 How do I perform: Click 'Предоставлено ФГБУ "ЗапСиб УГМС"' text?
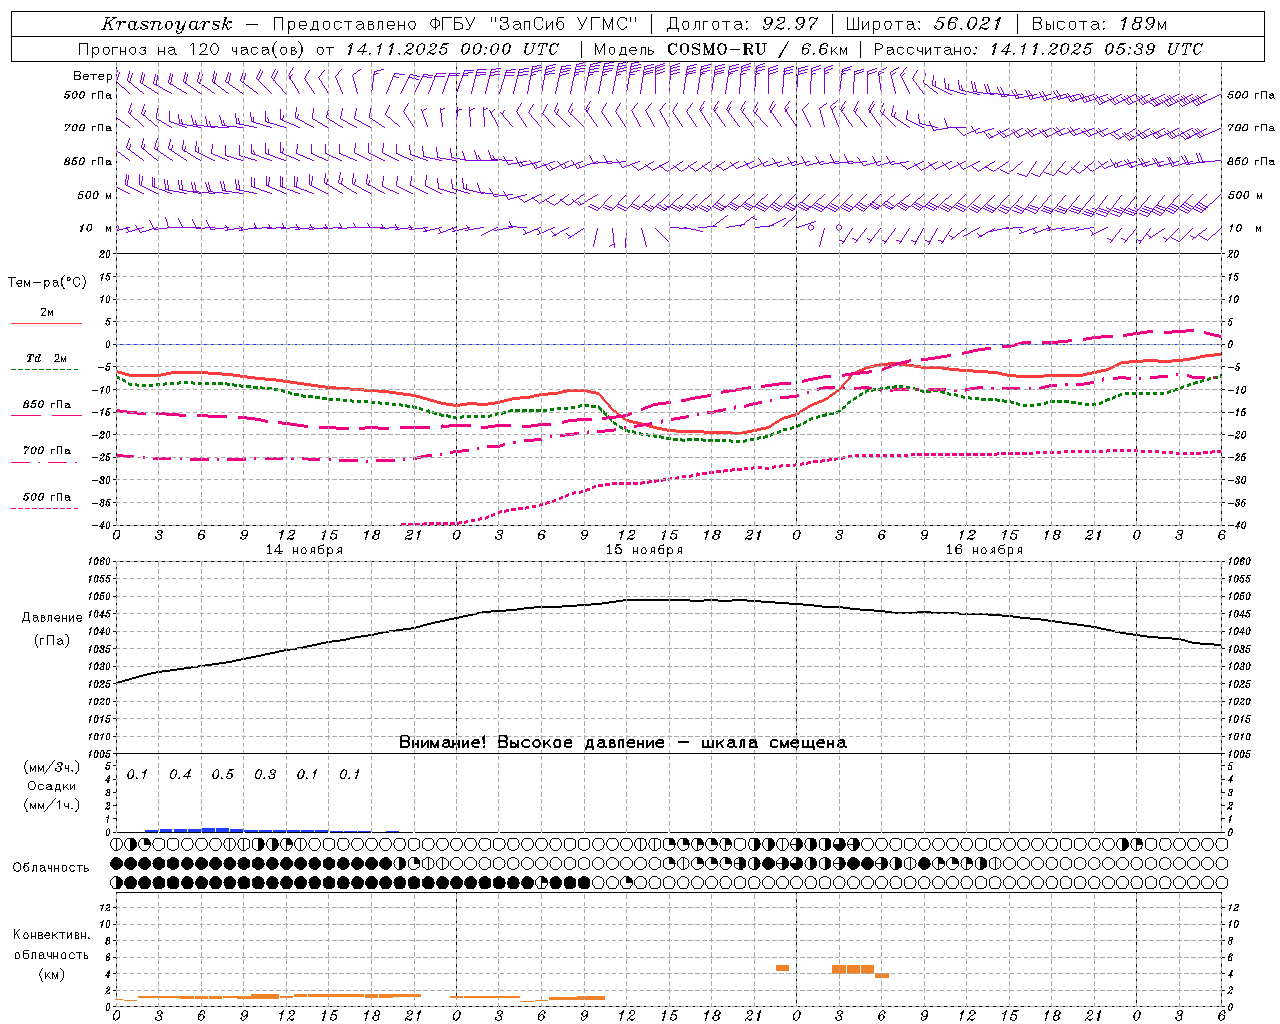[x=456, y=24]
